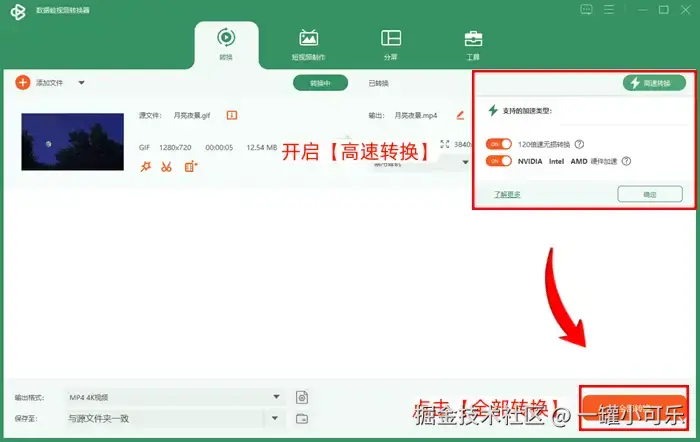
Task: Show the 转换中 converting list
Action: point(320,83)
